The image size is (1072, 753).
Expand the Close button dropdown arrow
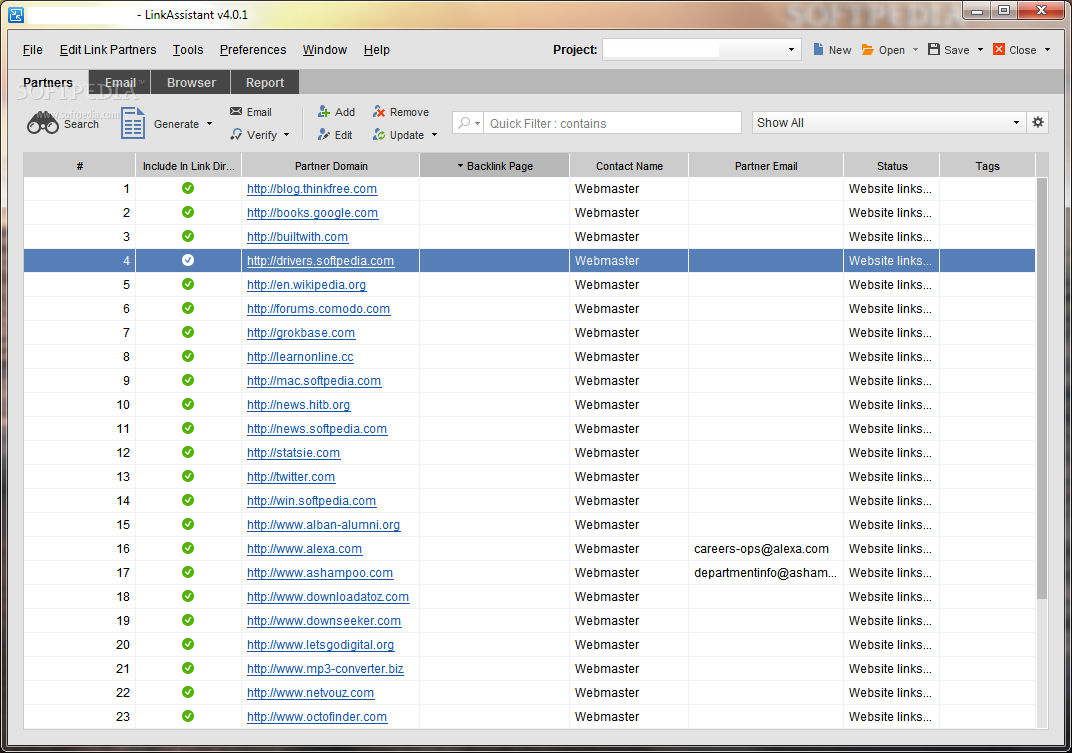1047,50
